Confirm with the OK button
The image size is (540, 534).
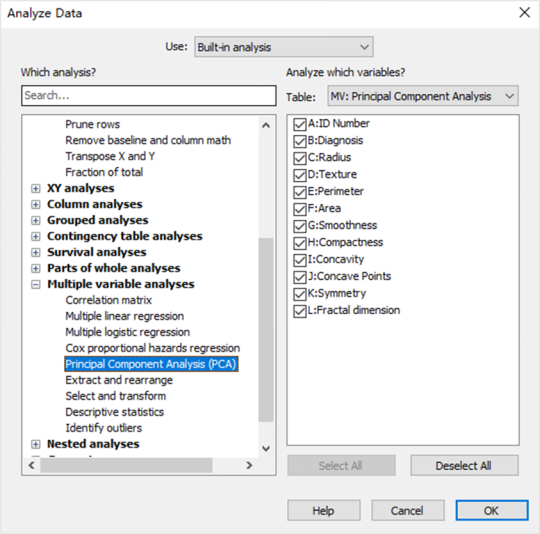tap(492, 511)
